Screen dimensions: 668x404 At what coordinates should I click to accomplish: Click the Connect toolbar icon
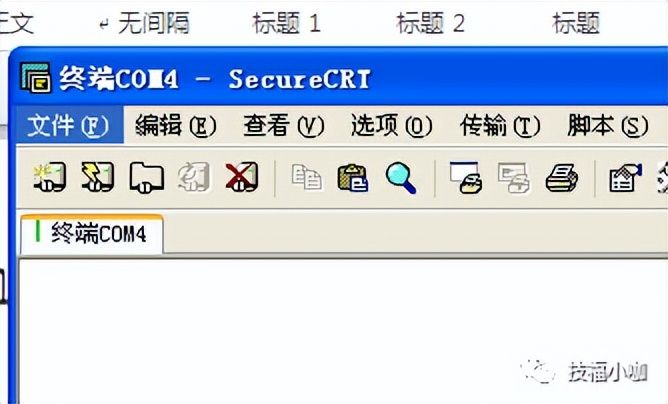click(x=50, y=176)
